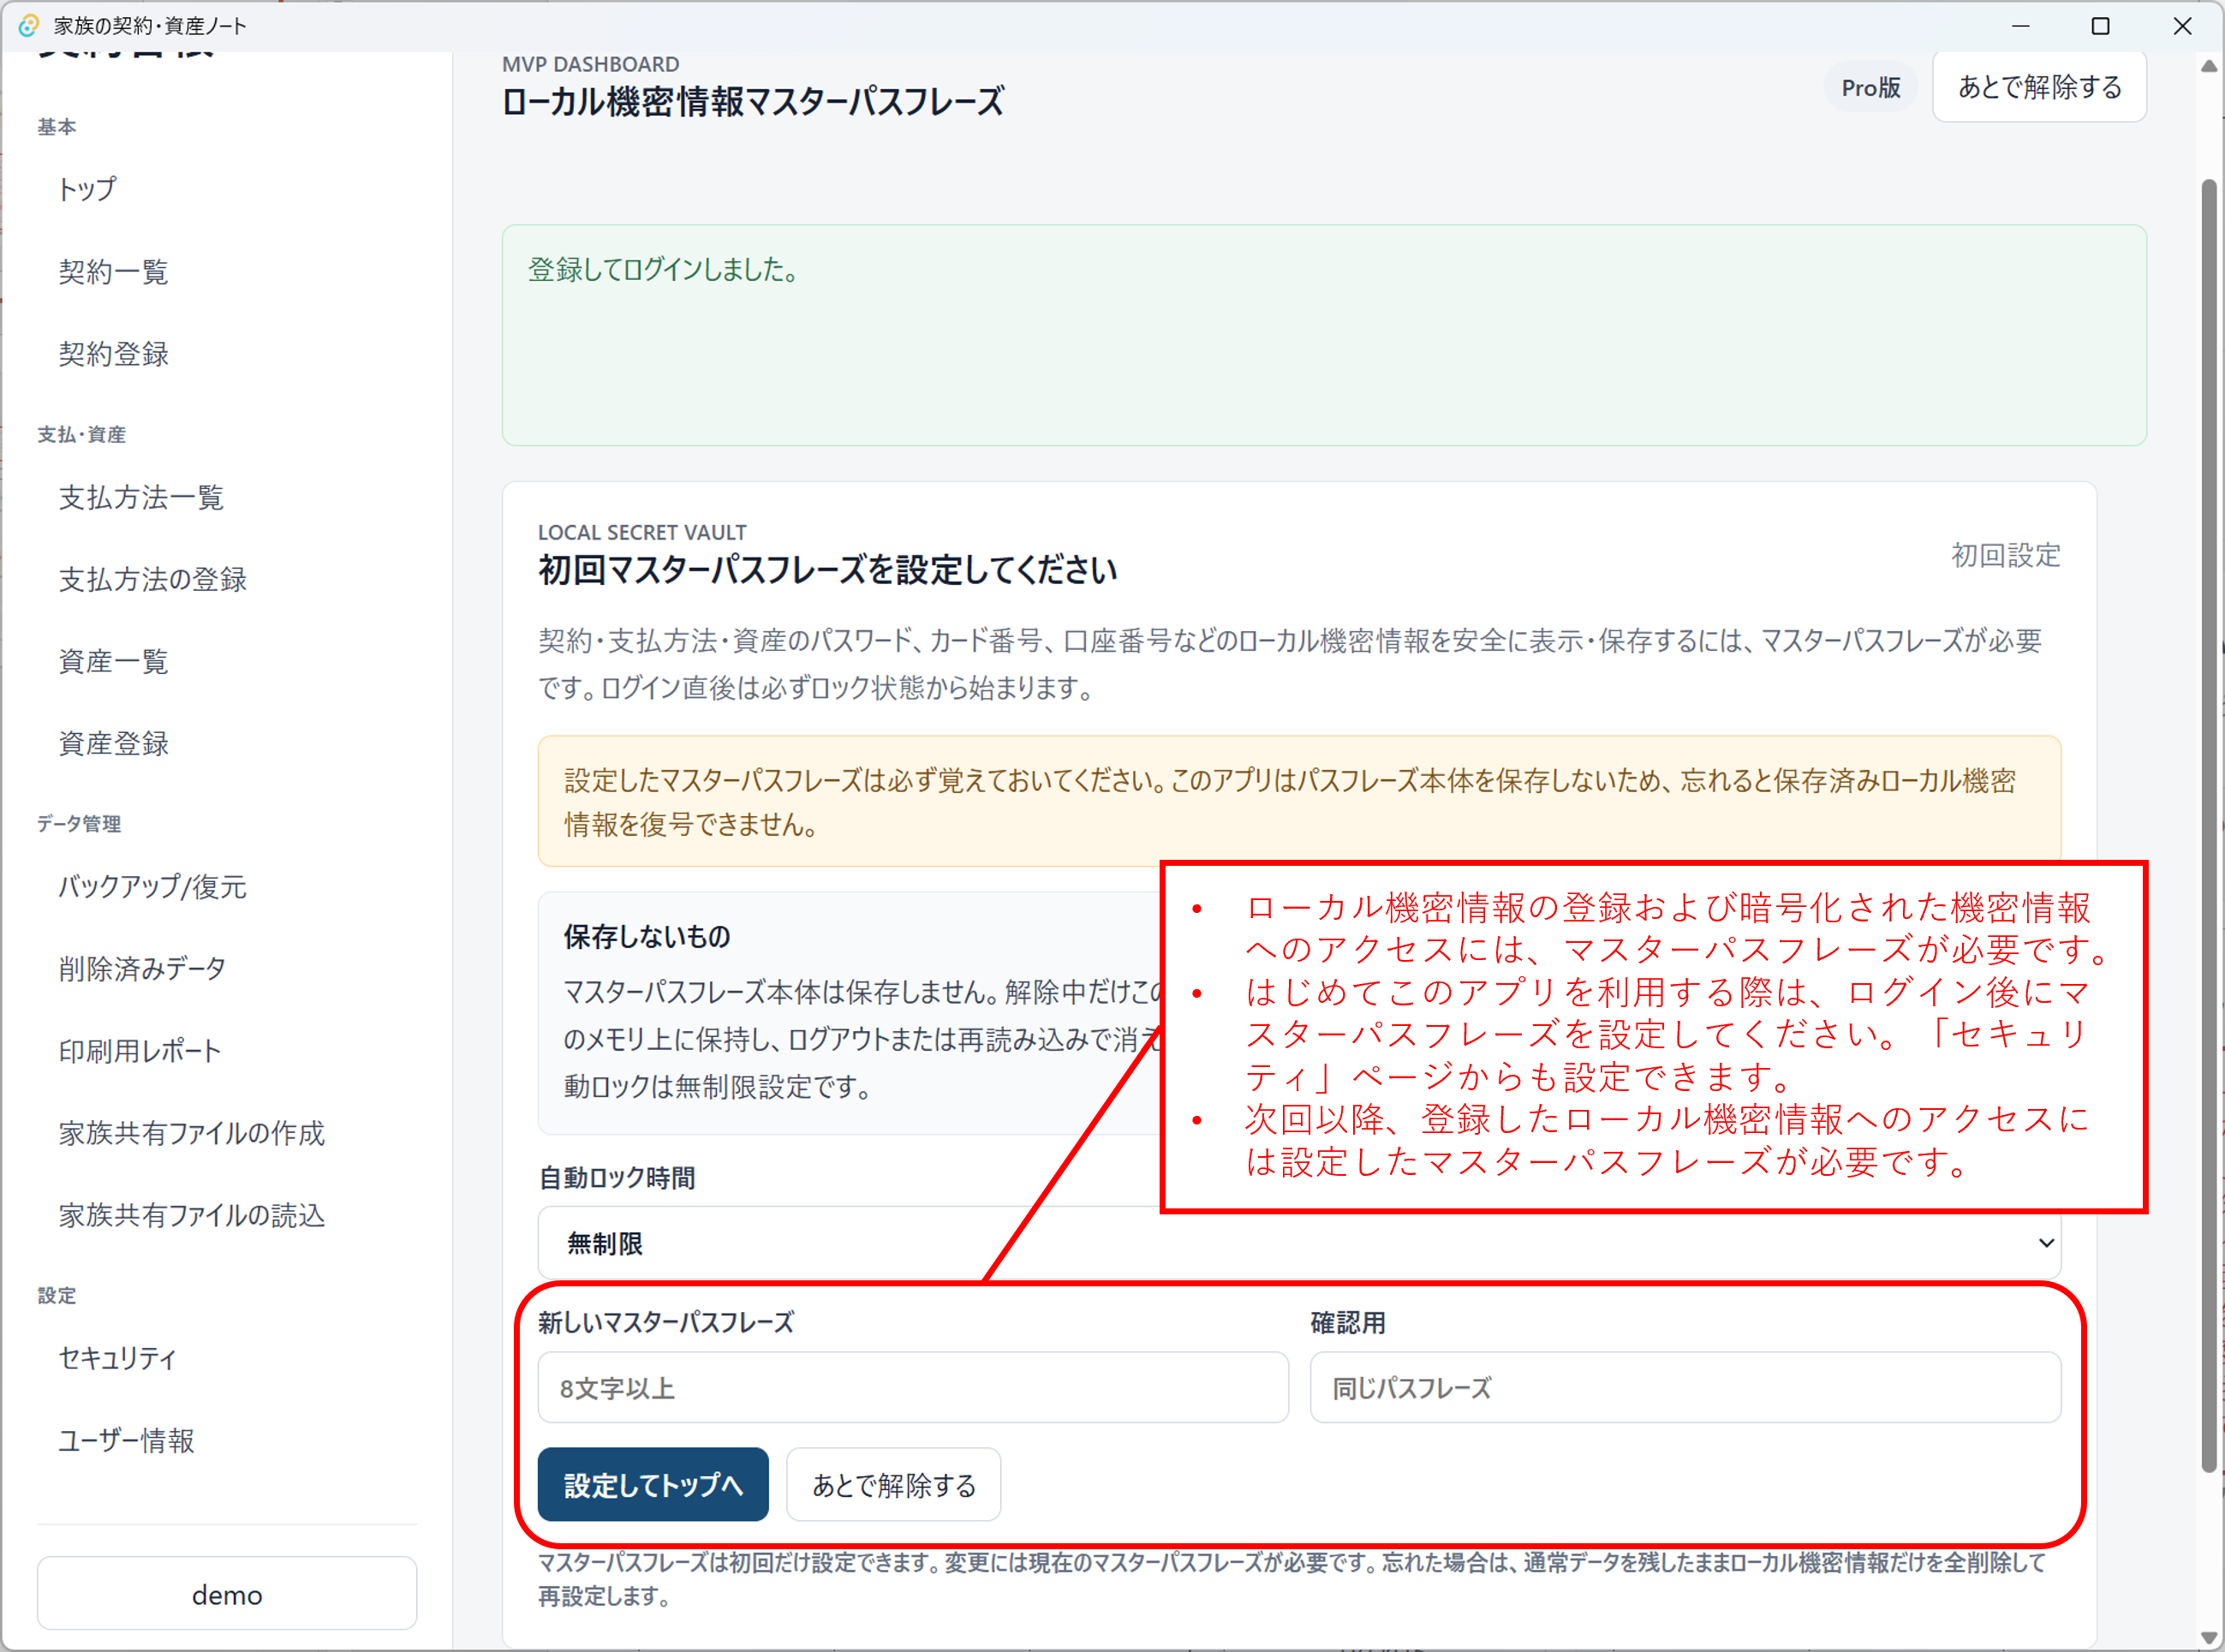Image resolution: width=2225 pixels, height=1652 pixels.
Task: Select 家族共有ファイルの読込 item
Action: click(x=191, y=1215)
